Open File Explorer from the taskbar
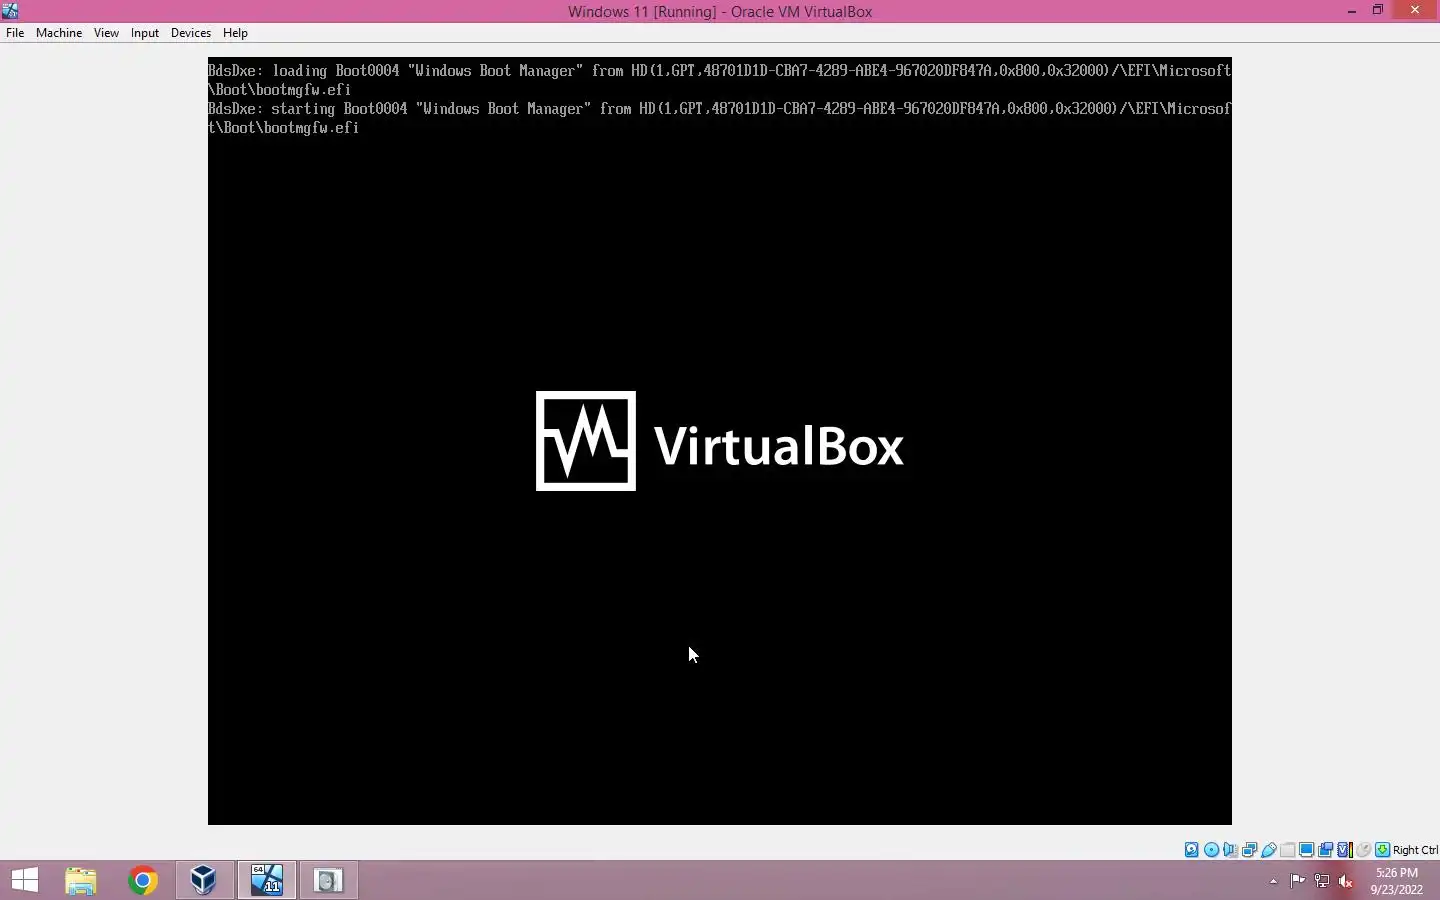The width and height of the screenshot is (1440, 900). click(81, 880)
